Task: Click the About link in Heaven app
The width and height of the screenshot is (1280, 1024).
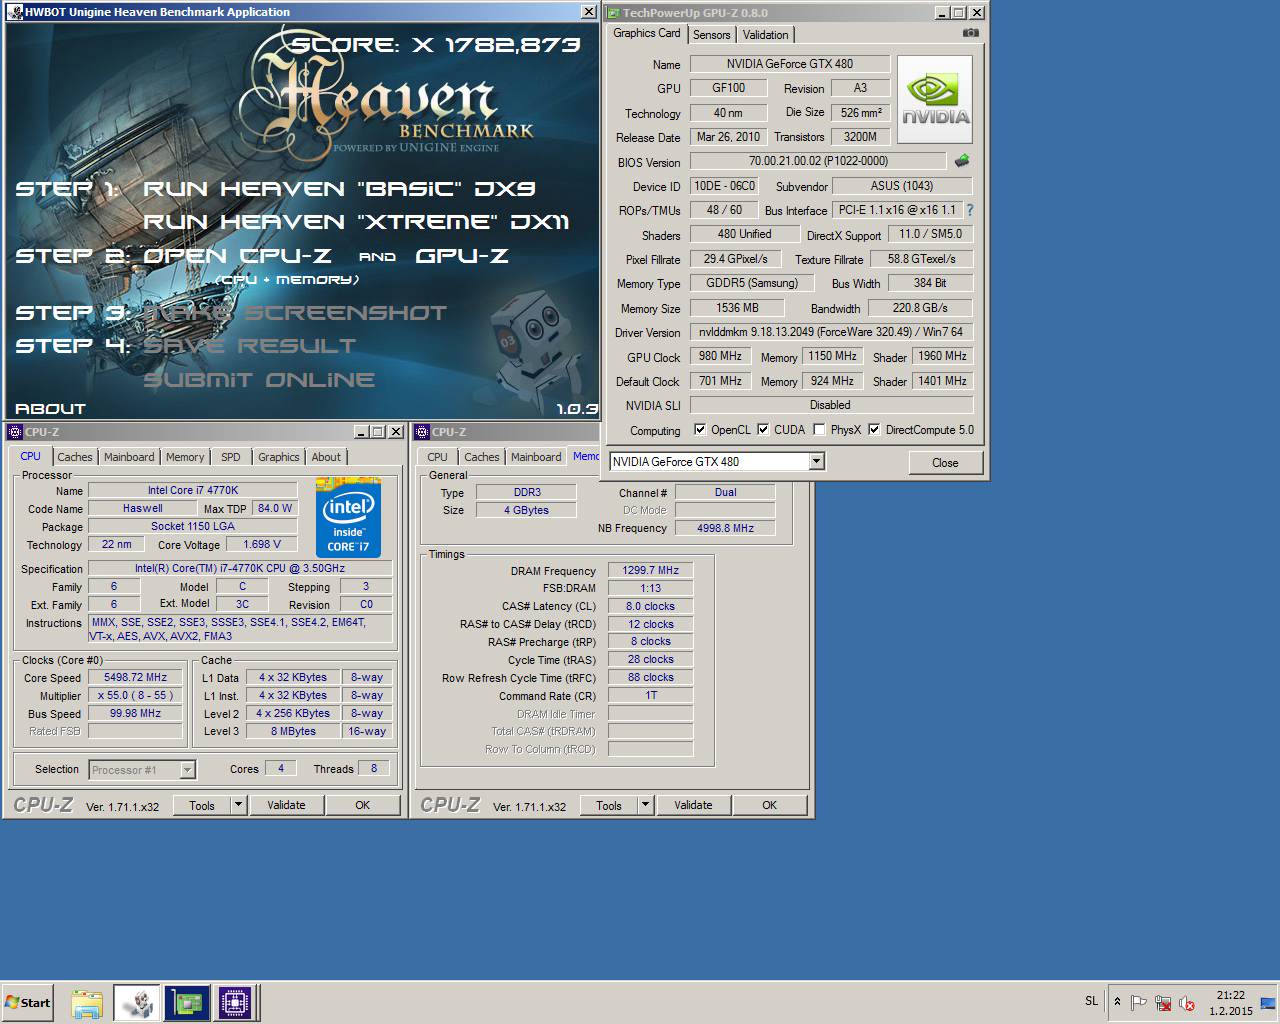Action: tap(50, 408)
